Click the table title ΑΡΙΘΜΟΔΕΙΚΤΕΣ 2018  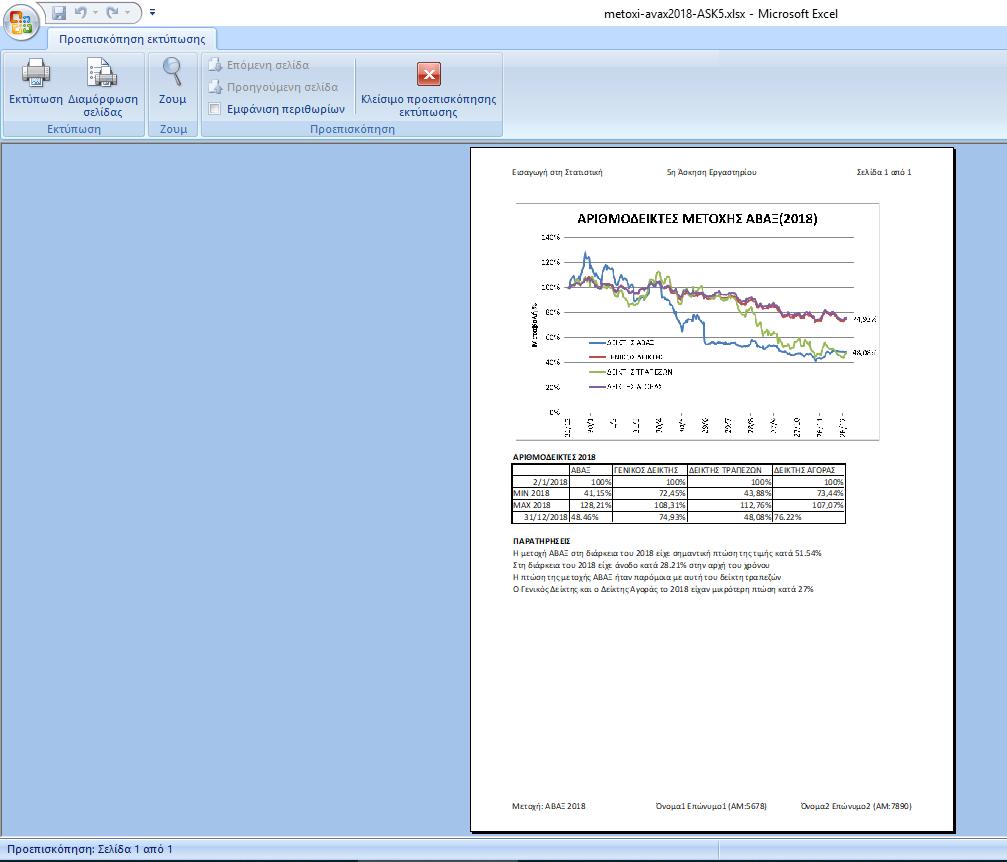554,457
